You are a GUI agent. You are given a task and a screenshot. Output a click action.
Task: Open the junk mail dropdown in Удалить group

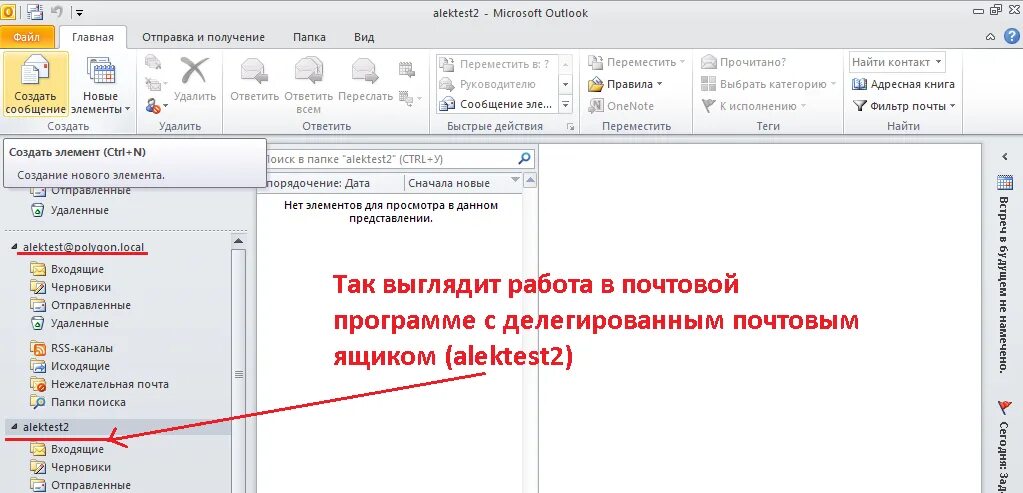tap(157, 105)
